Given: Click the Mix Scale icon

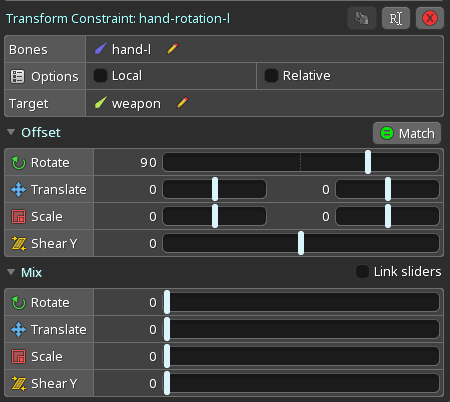Looking at the screenshot, I should 18,356.
